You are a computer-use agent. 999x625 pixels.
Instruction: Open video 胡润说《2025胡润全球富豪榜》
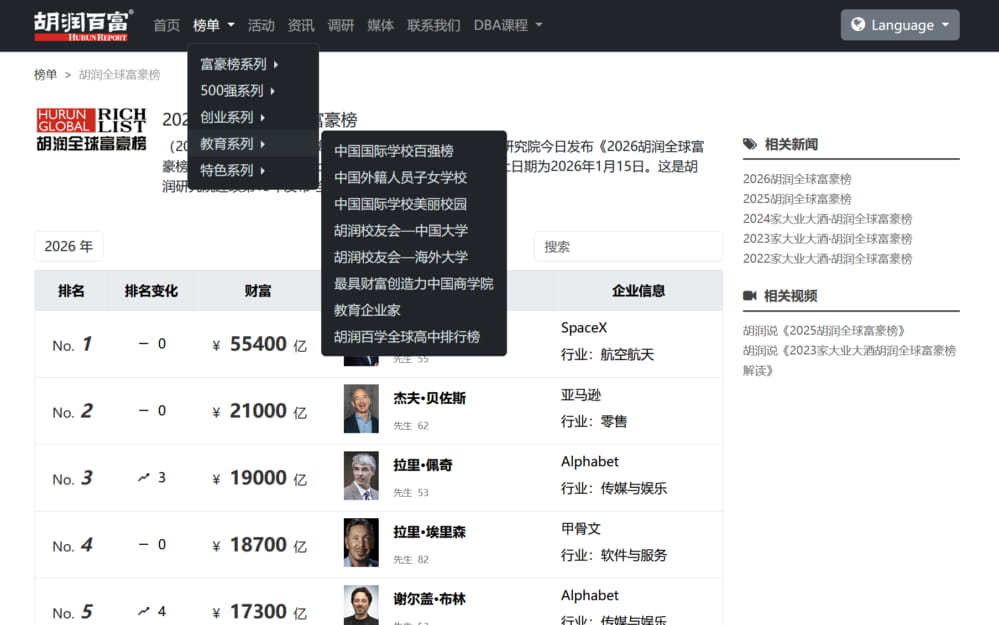tap(824, 331)
